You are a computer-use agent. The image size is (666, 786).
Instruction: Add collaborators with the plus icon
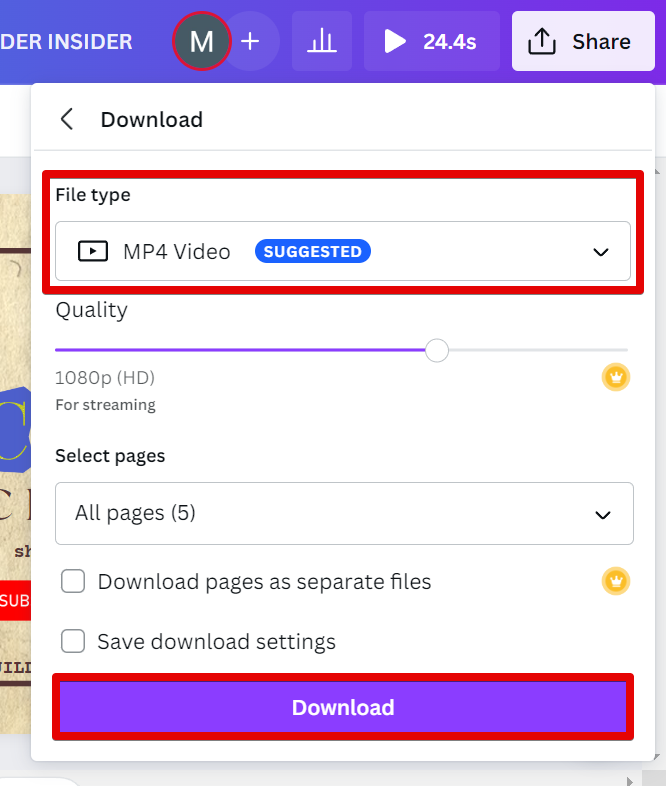pos(250,42)
